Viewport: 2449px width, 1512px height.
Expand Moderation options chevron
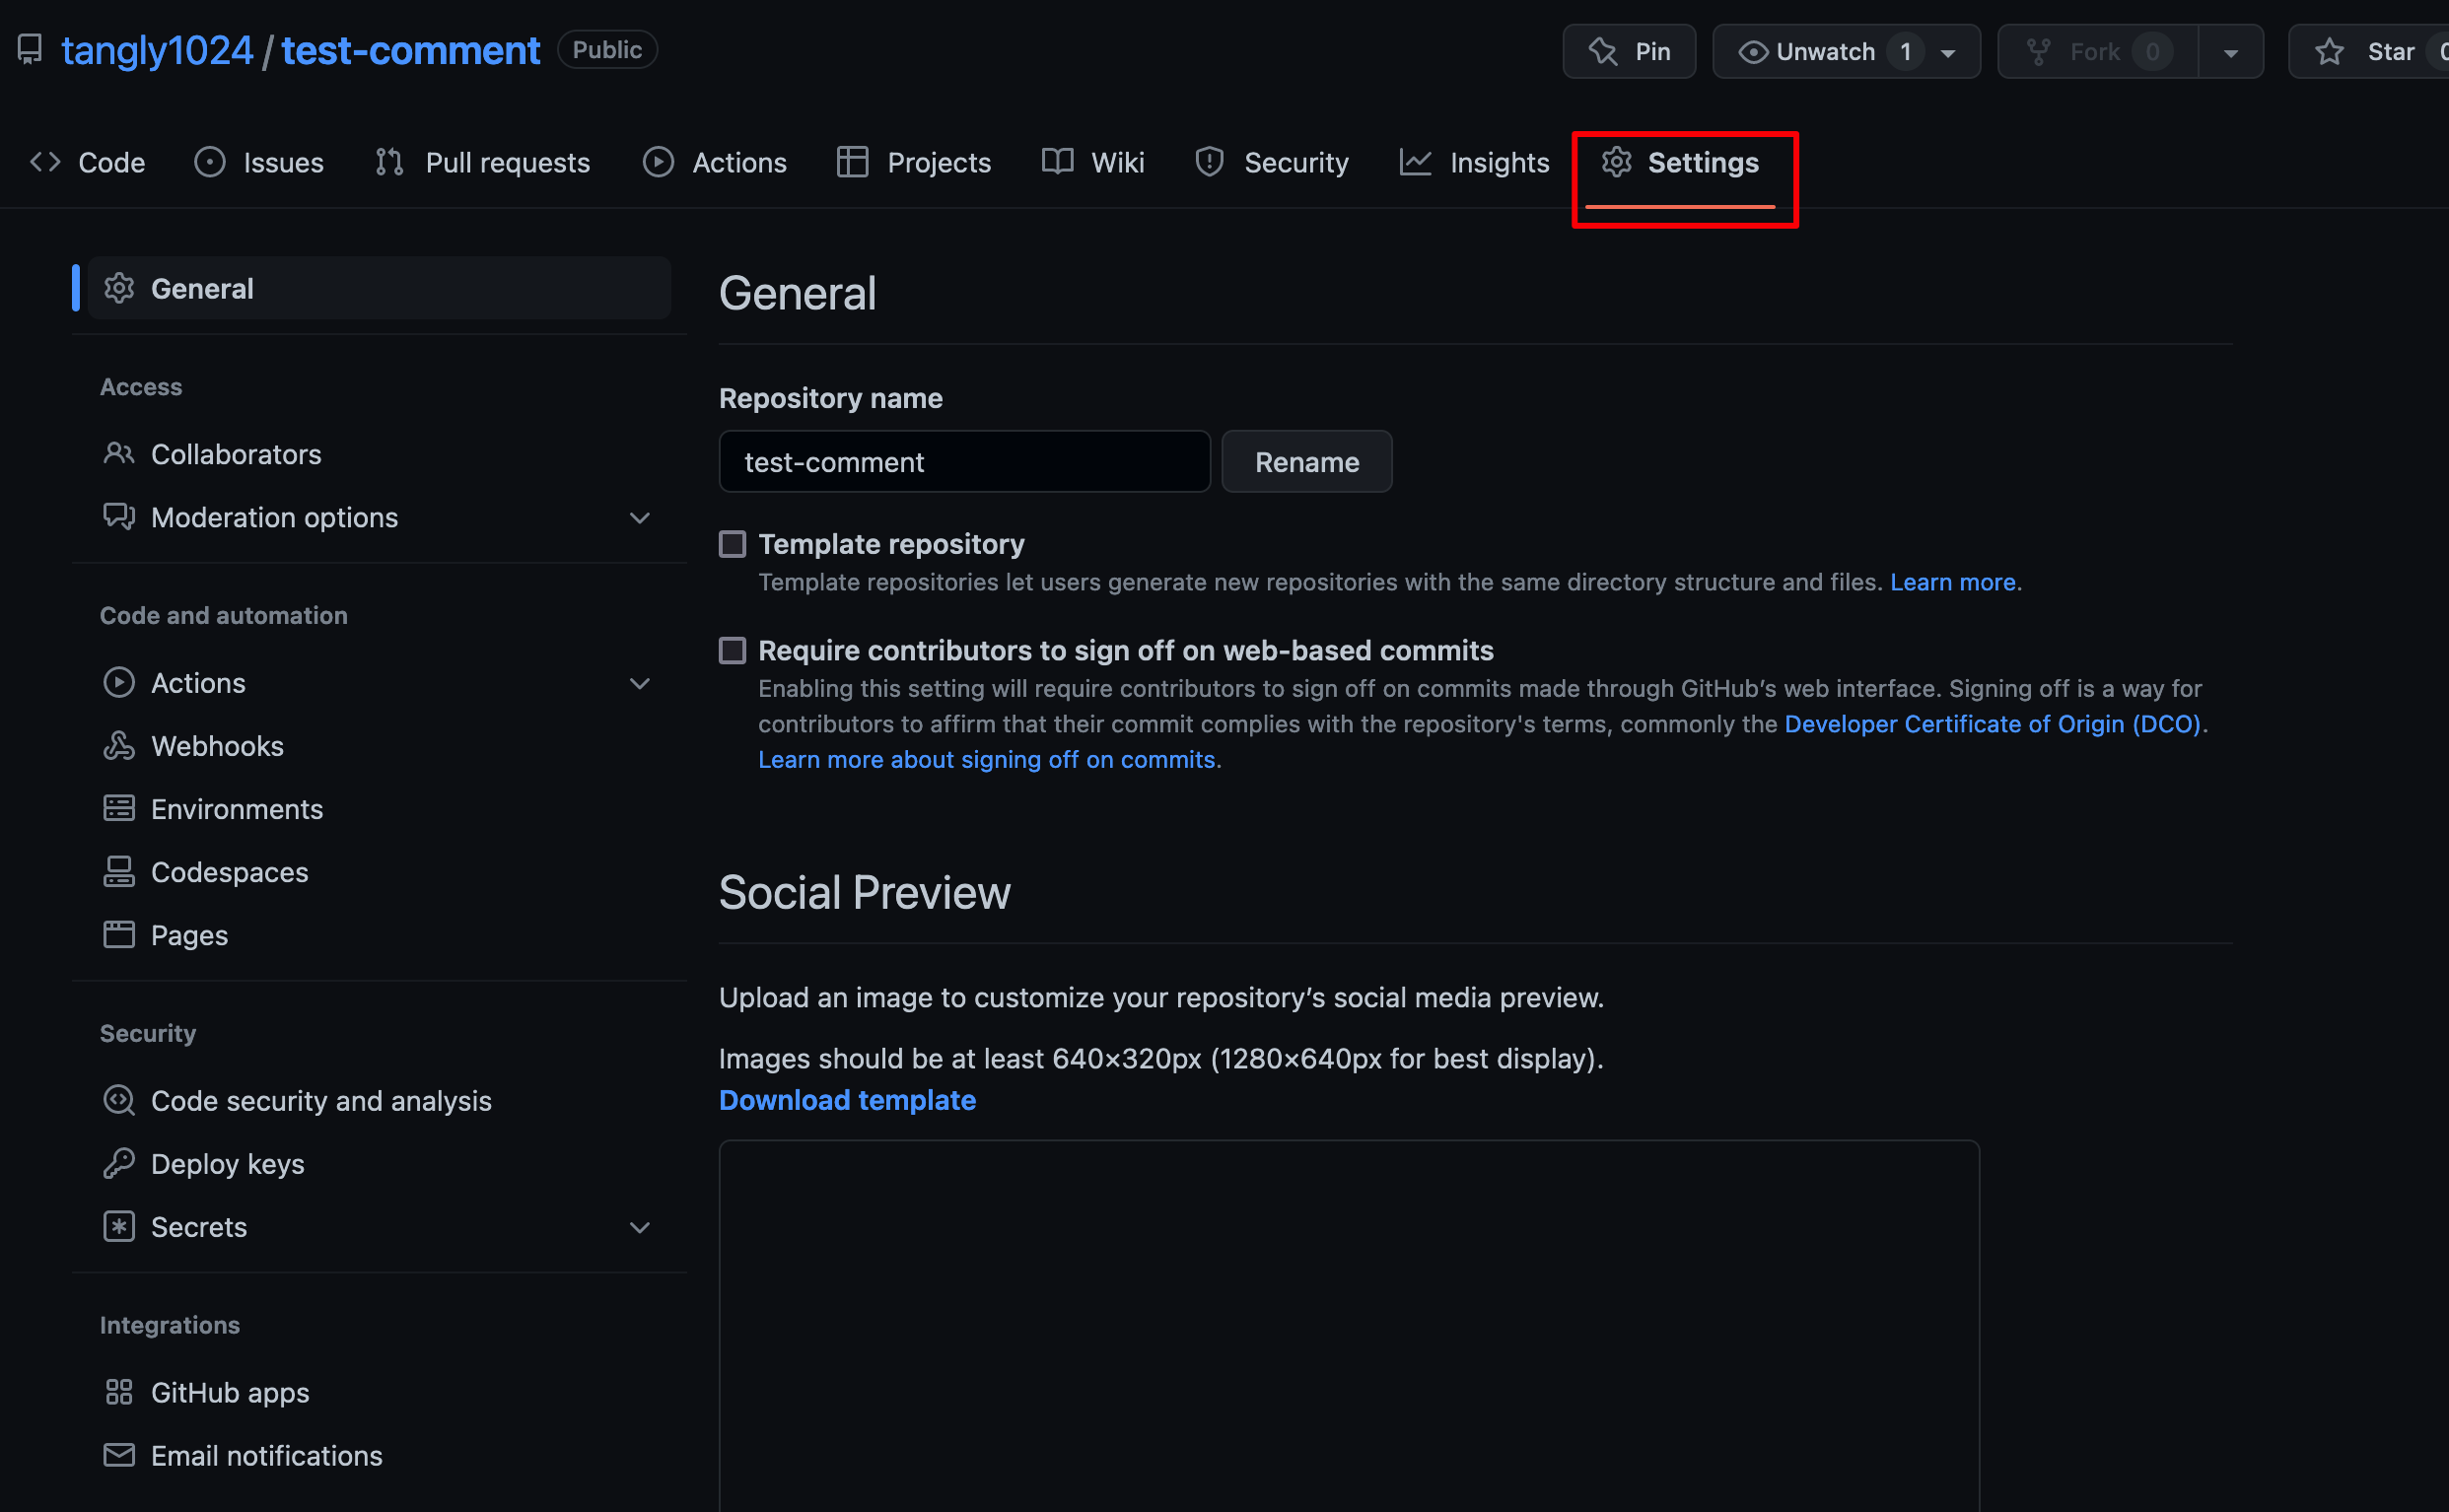[x=640, y=518]
